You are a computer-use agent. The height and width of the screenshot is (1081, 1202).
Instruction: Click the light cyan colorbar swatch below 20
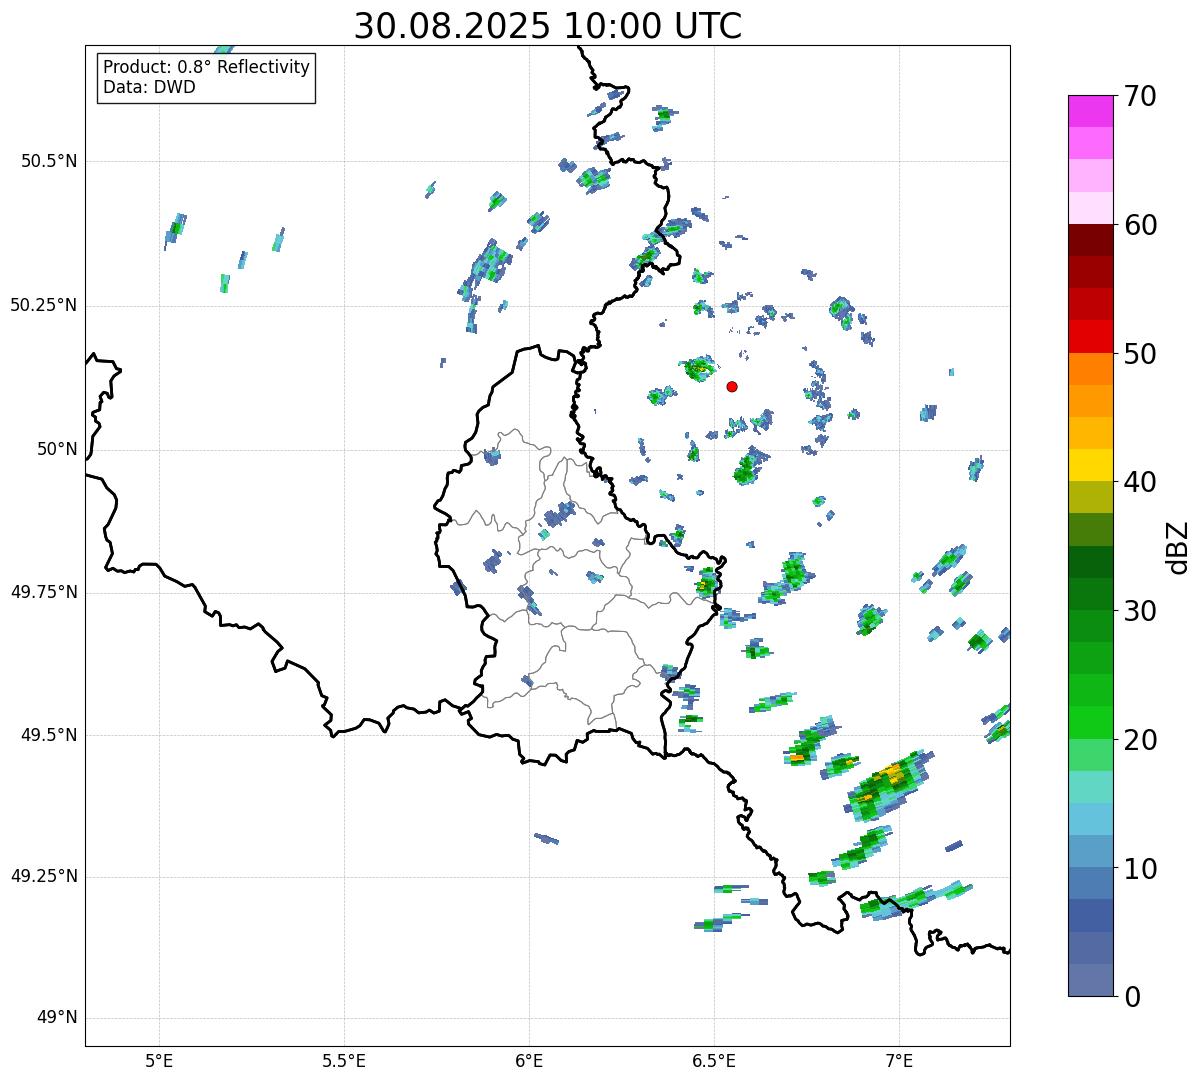coord(1091,787)
